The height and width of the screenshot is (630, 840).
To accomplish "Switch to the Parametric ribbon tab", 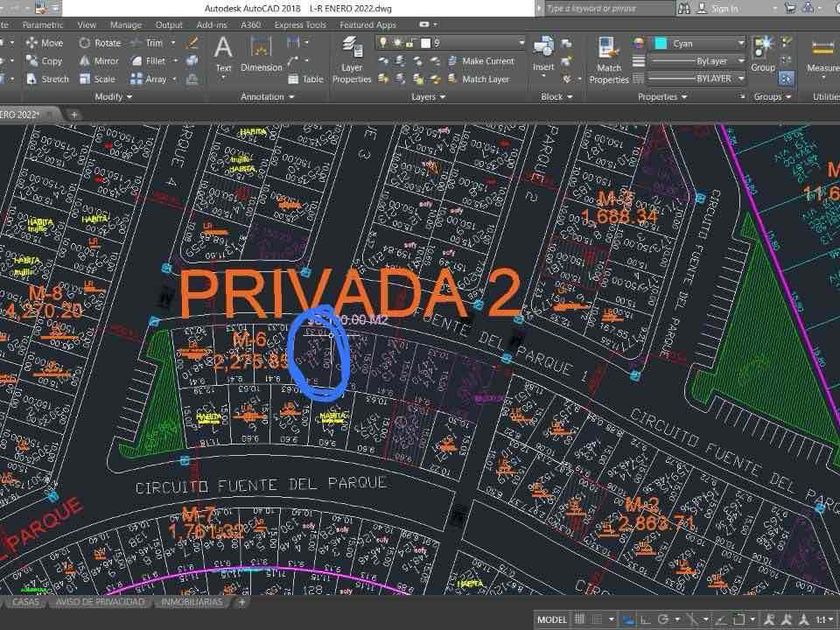I will [x=42, y=24].
